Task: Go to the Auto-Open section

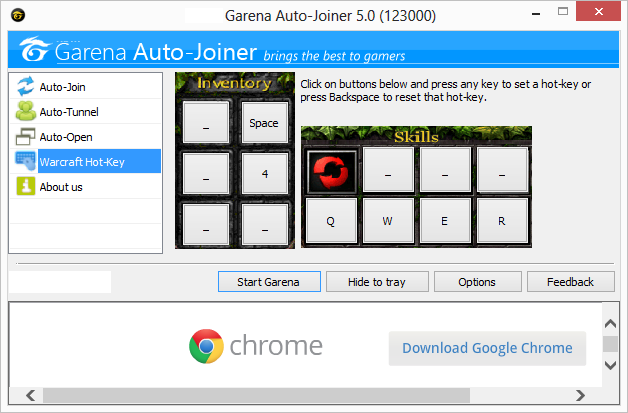Action: click(x=86, y=137)
